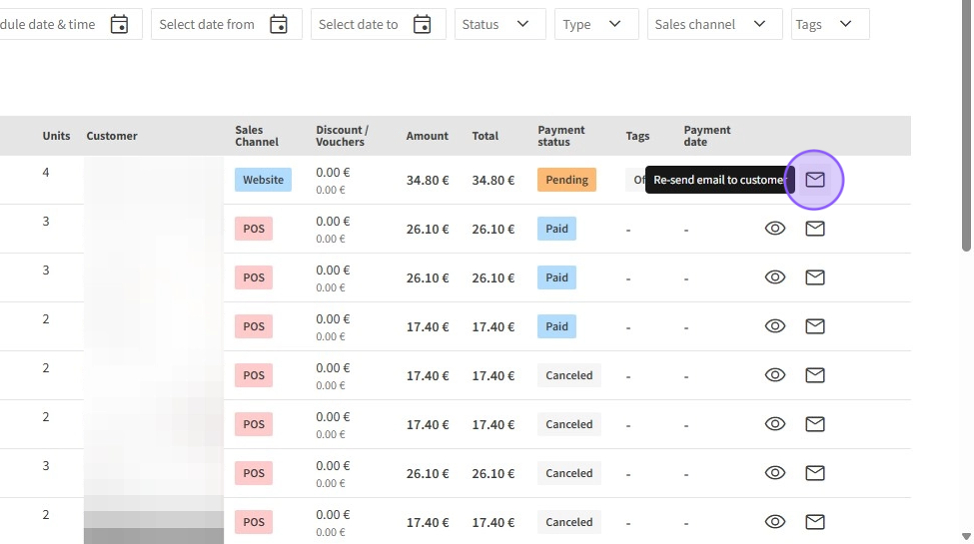Click the Website sales channel badge
The height and width of the screenshot is (544, 974).
pos(263,180)
